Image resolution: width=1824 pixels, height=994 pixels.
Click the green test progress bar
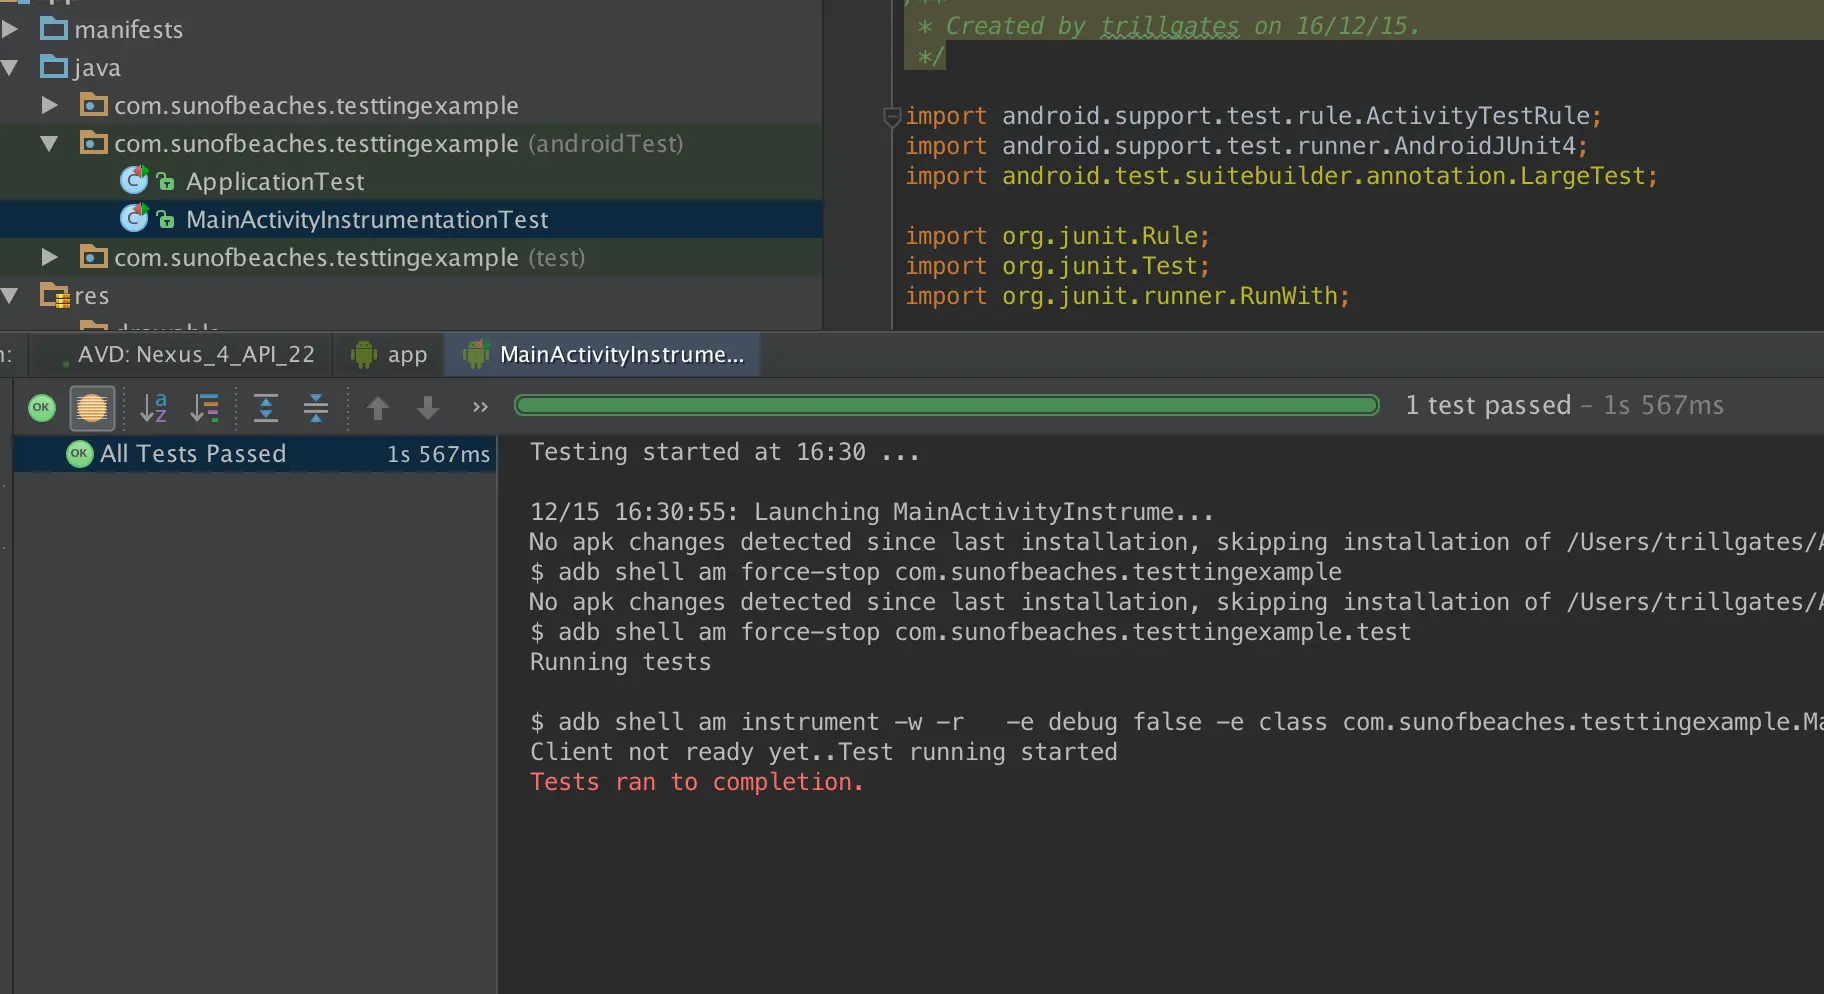click(x=946, y=405)
